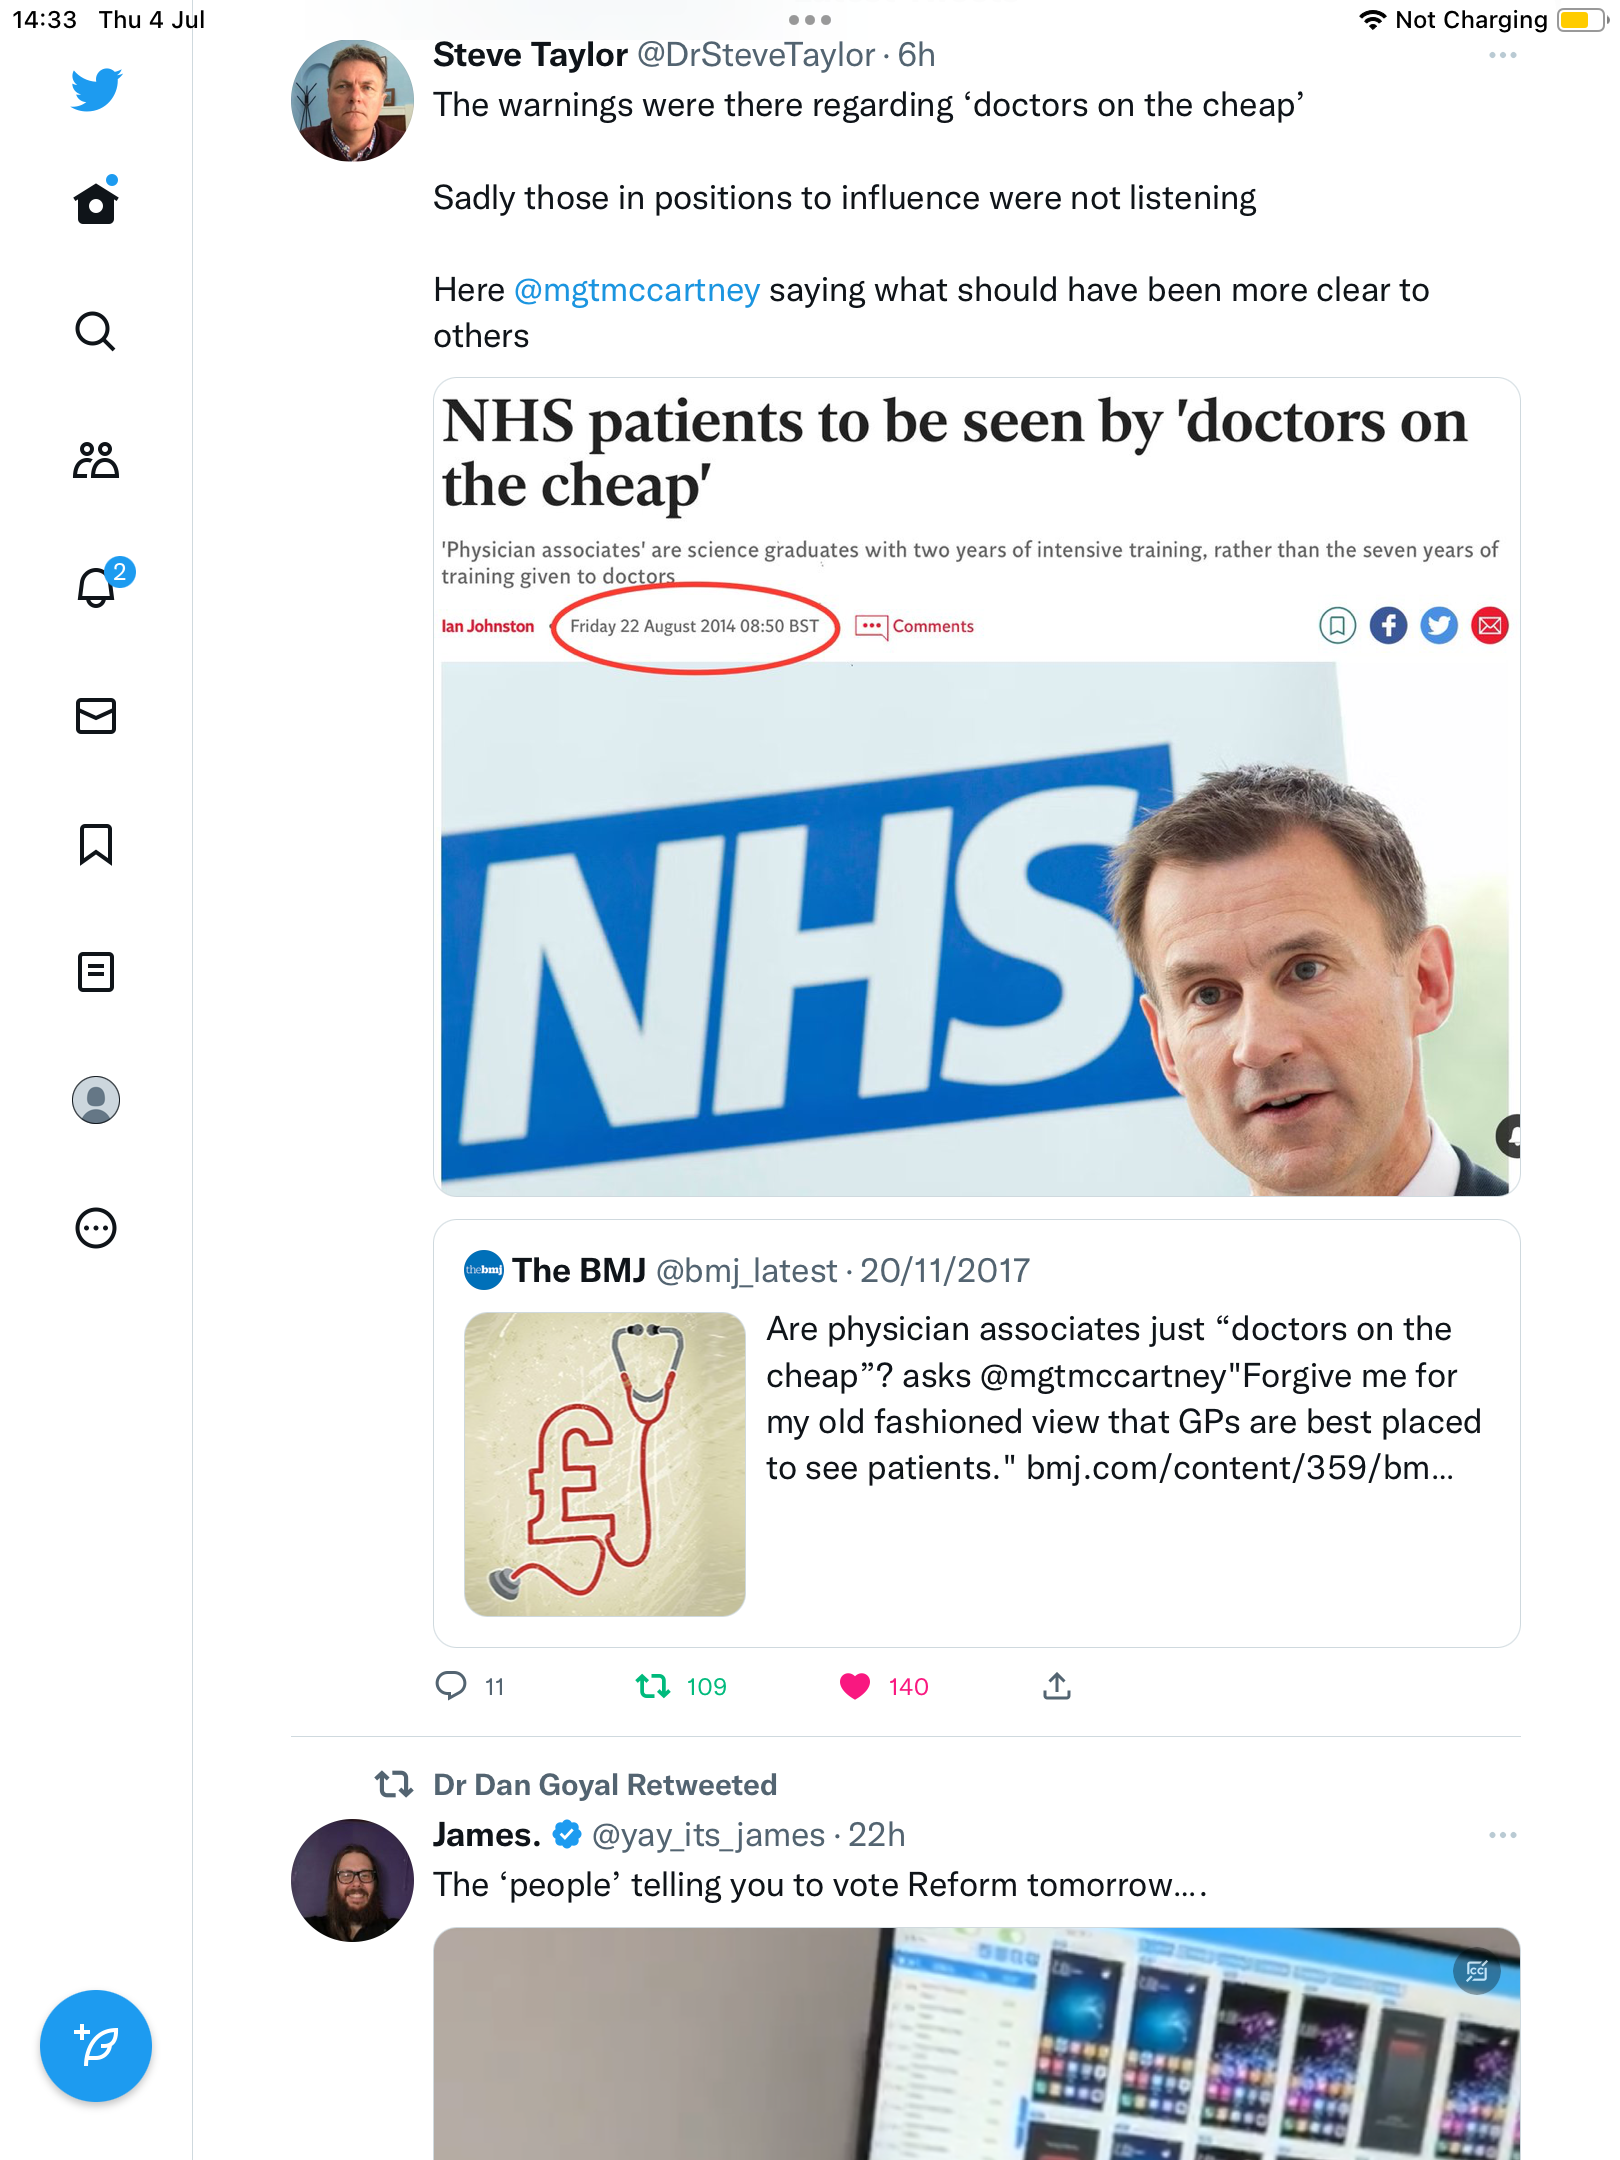The height and width of the screenshot is (2160, 1620).
Task: Expand the More options menu in sidebar
Action: [96, 1228]
